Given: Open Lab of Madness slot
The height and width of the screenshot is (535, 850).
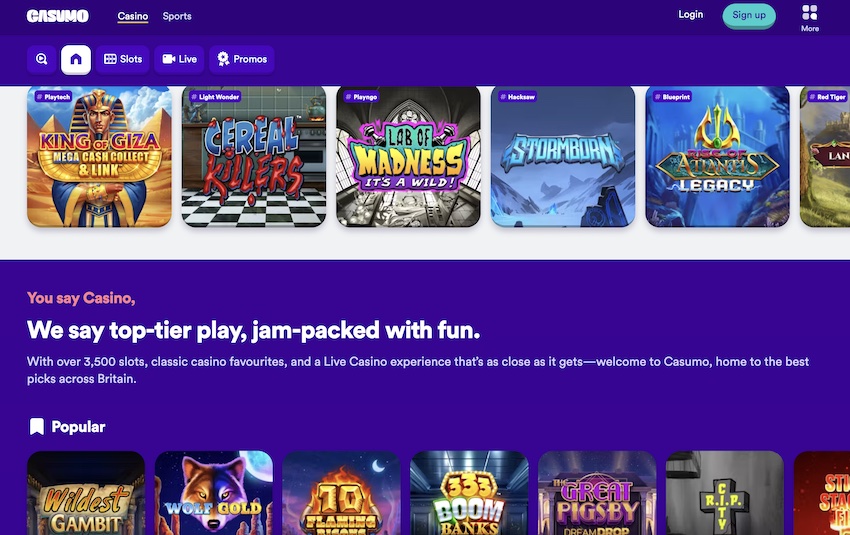Looking at the screenshot, I should click(x=408, y=157).
